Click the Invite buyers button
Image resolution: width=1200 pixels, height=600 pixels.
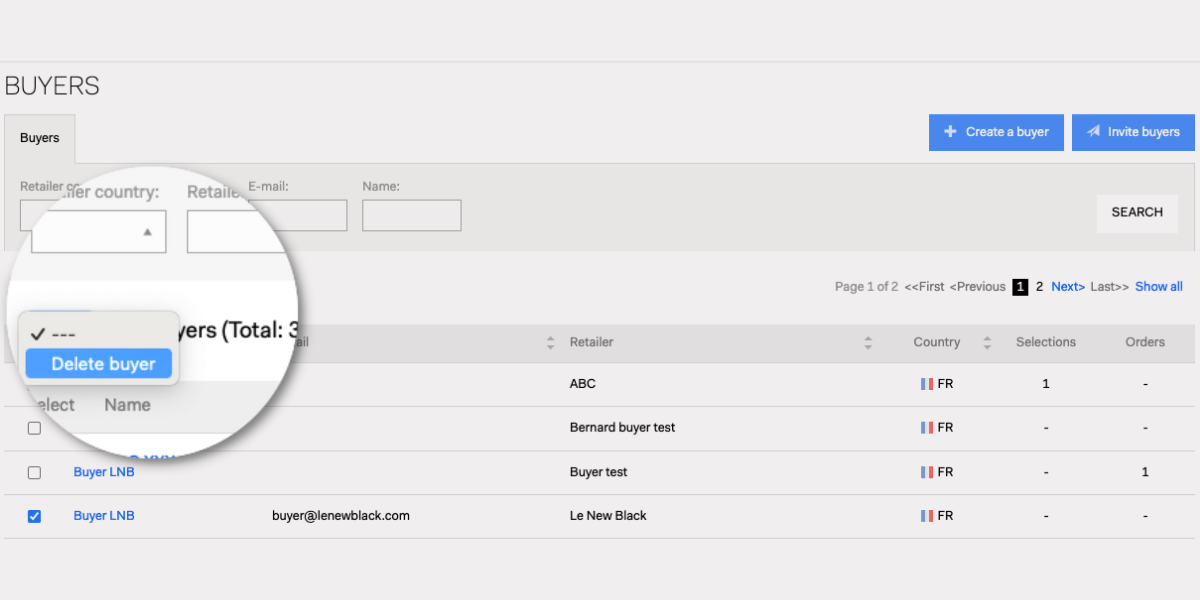click(x=1133, y=132)
